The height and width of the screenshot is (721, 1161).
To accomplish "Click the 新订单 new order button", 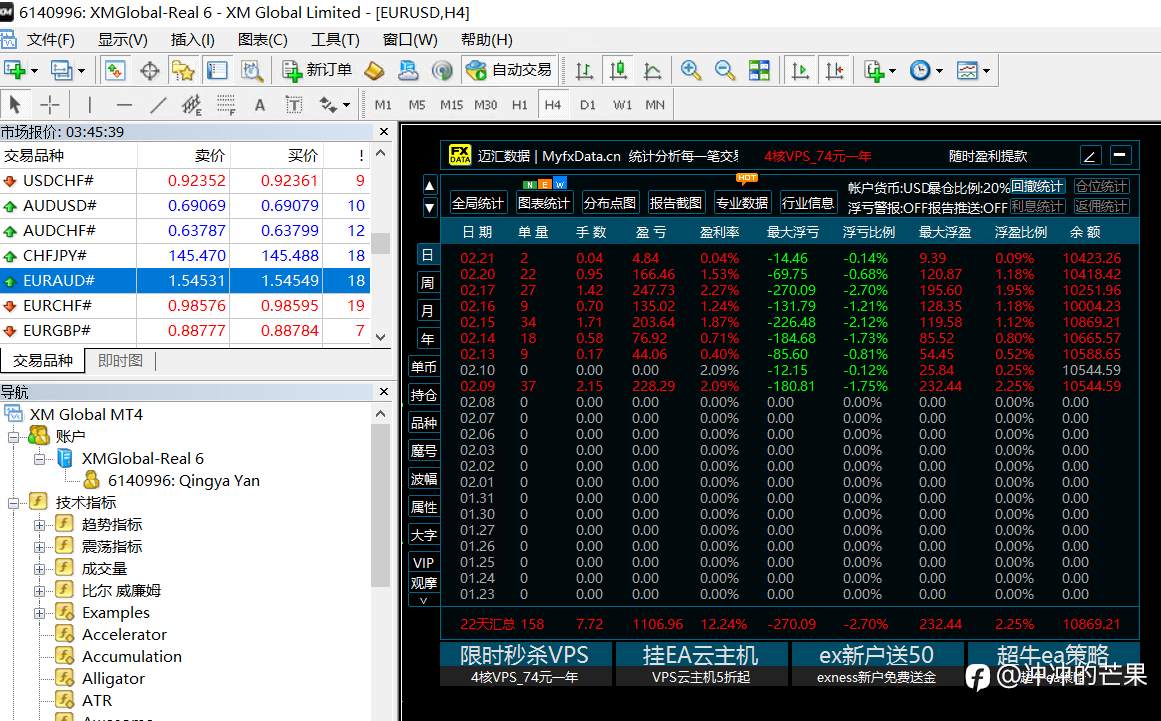I will coord(317,70).
